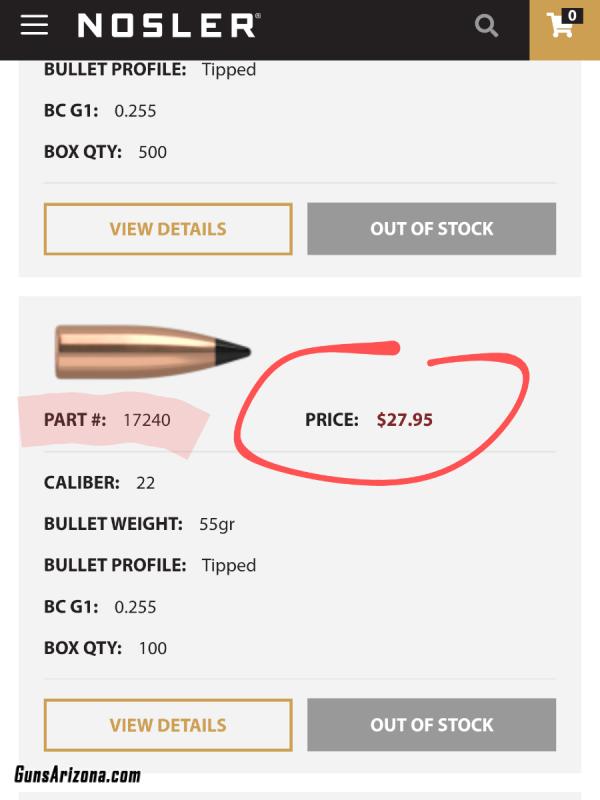Click Out of Stock above part 17240

tap(431, 229)
